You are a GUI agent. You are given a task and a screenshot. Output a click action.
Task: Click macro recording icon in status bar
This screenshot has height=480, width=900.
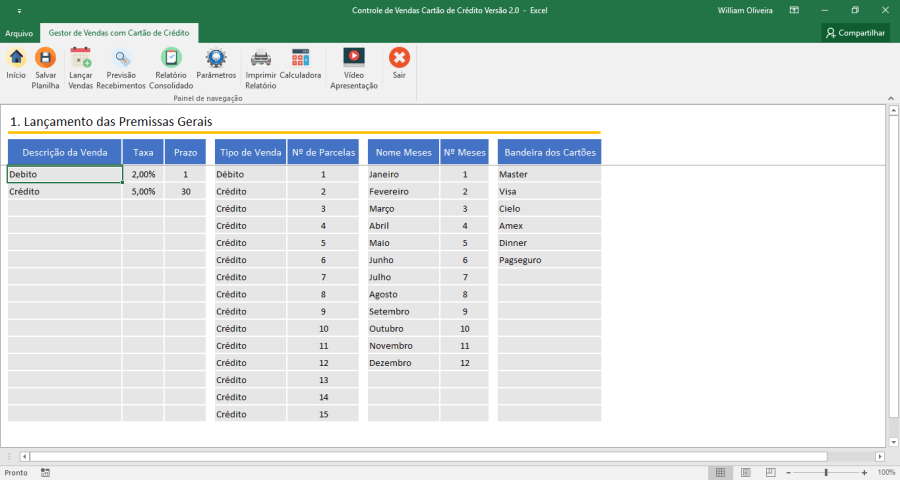[x=45, y=473]
